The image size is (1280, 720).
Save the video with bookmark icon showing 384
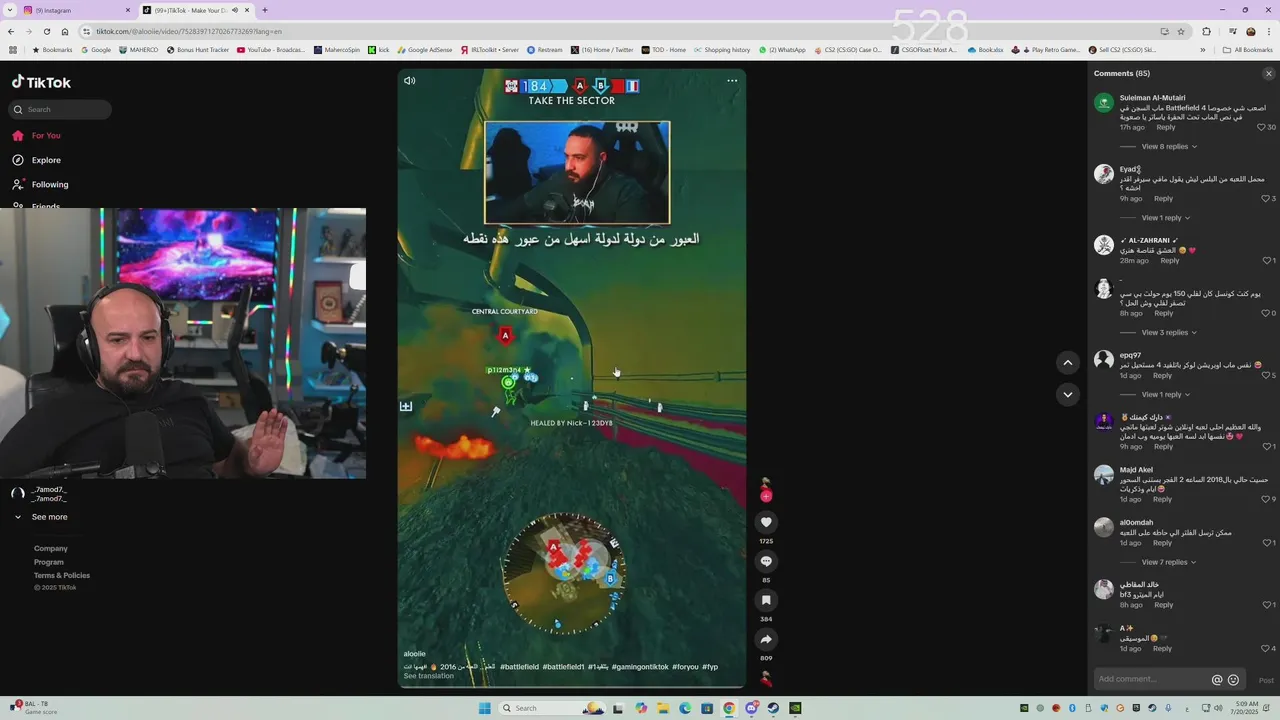click(x=766, y=600)
